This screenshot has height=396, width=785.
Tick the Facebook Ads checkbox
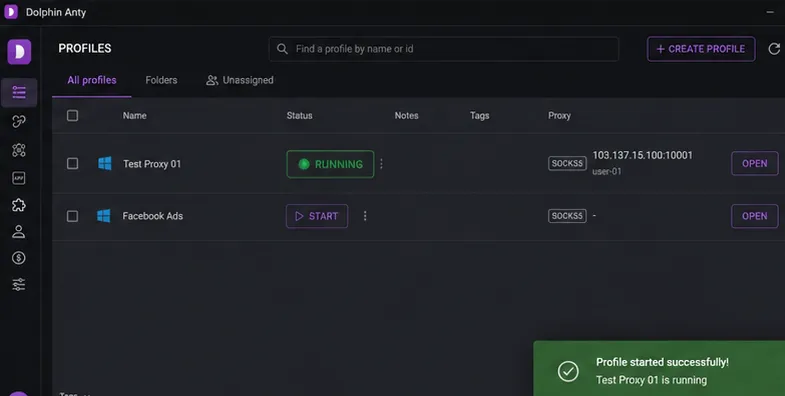click(x=73, y=216)
